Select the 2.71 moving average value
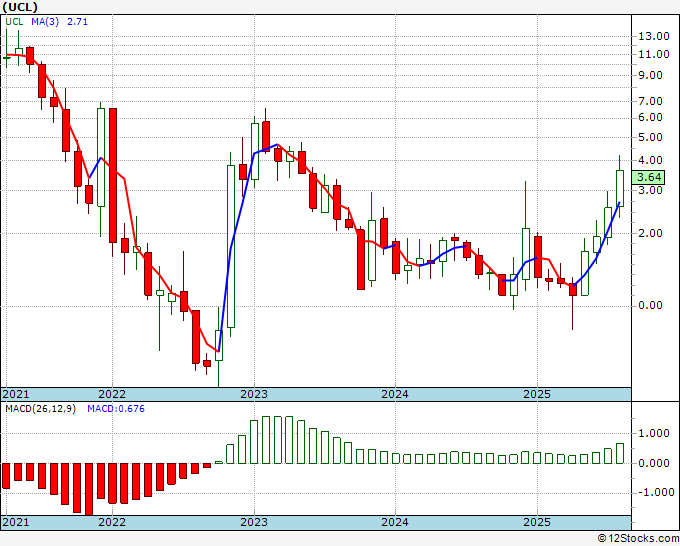Image resolution: width=680 pixels, height=546 pixels. tap(77, 21)
